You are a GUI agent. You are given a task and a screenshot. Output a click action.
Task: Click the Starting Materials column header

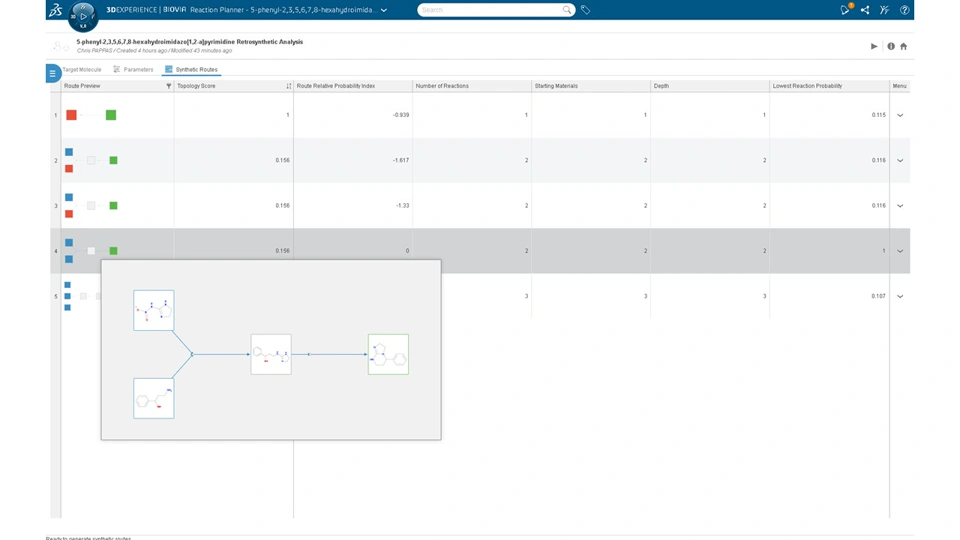(556, 86)
